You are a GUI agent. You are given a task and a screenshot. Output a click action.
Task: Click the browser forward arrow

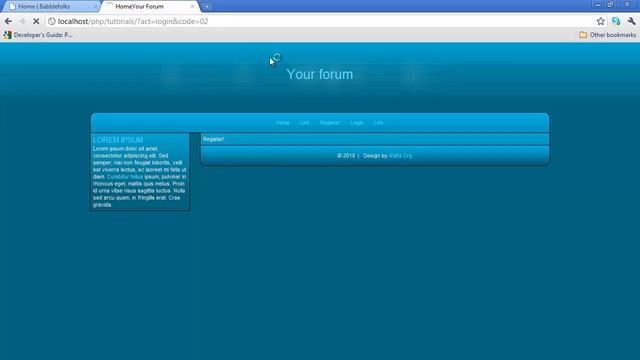[x=22, y=21]
